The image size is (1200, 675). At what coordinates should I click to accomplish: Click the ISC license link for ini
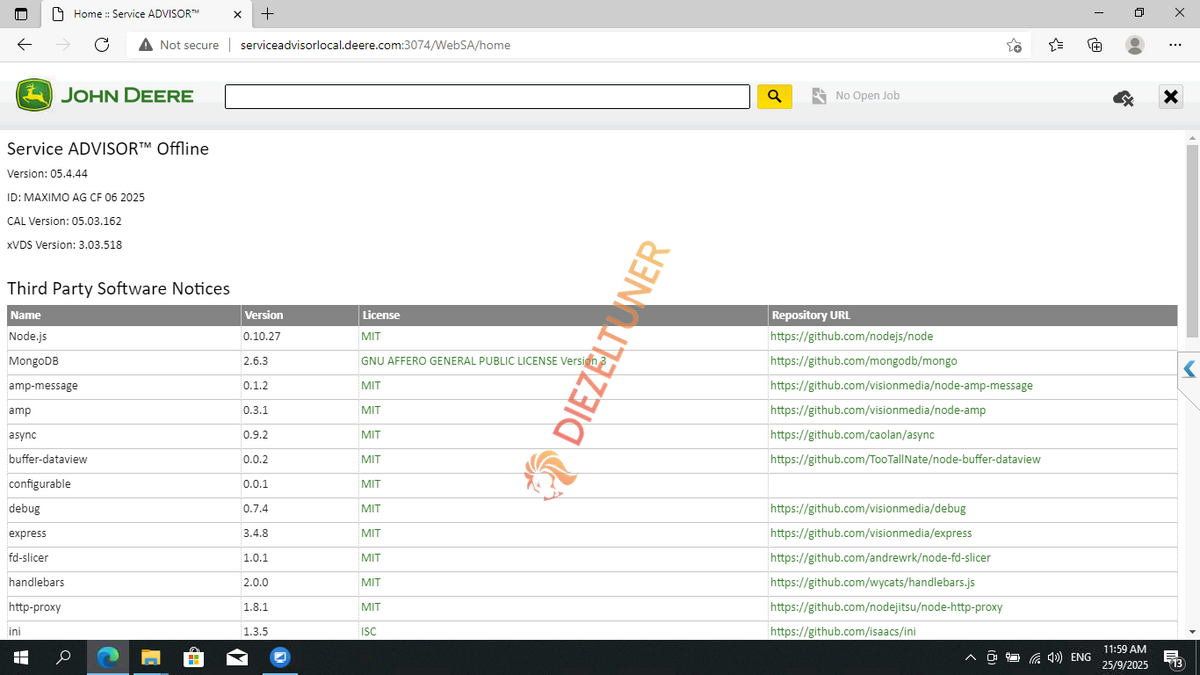click(x=369, y=631)
